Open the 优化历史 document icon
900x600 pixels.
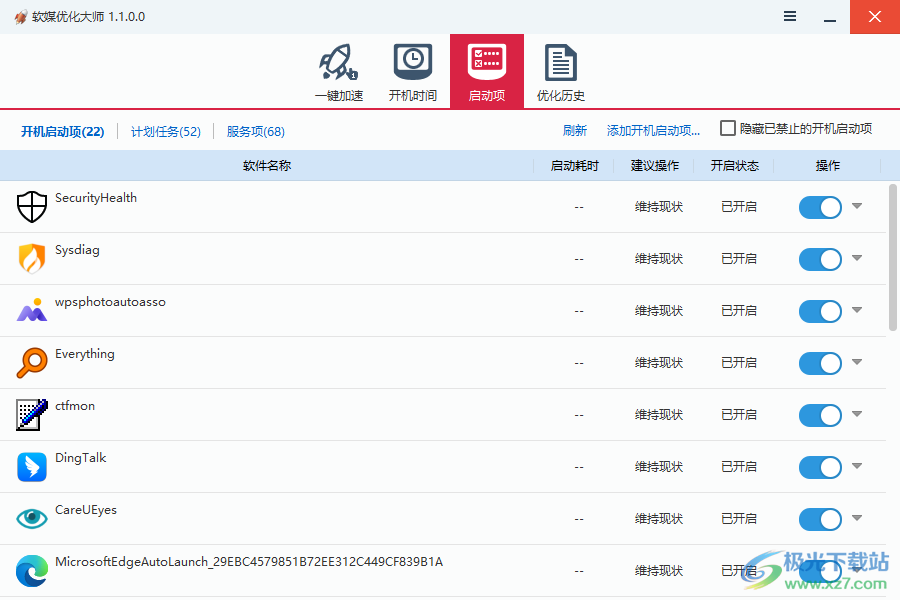(560, 62)
